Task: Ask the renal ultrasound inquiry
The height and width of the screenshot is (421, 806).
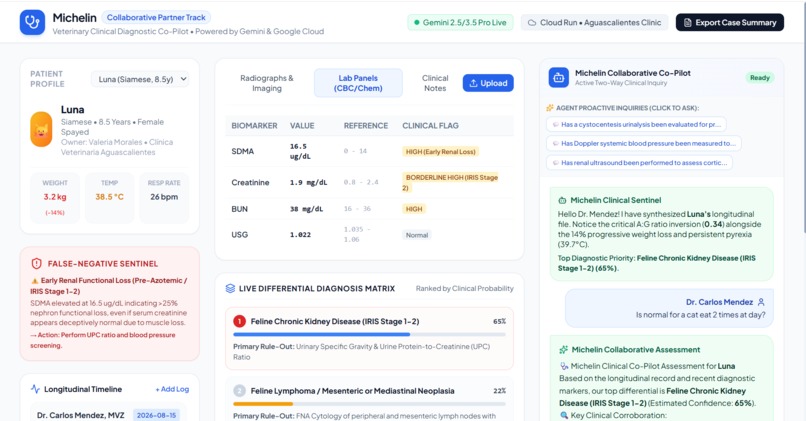Action: click(639, 162)
